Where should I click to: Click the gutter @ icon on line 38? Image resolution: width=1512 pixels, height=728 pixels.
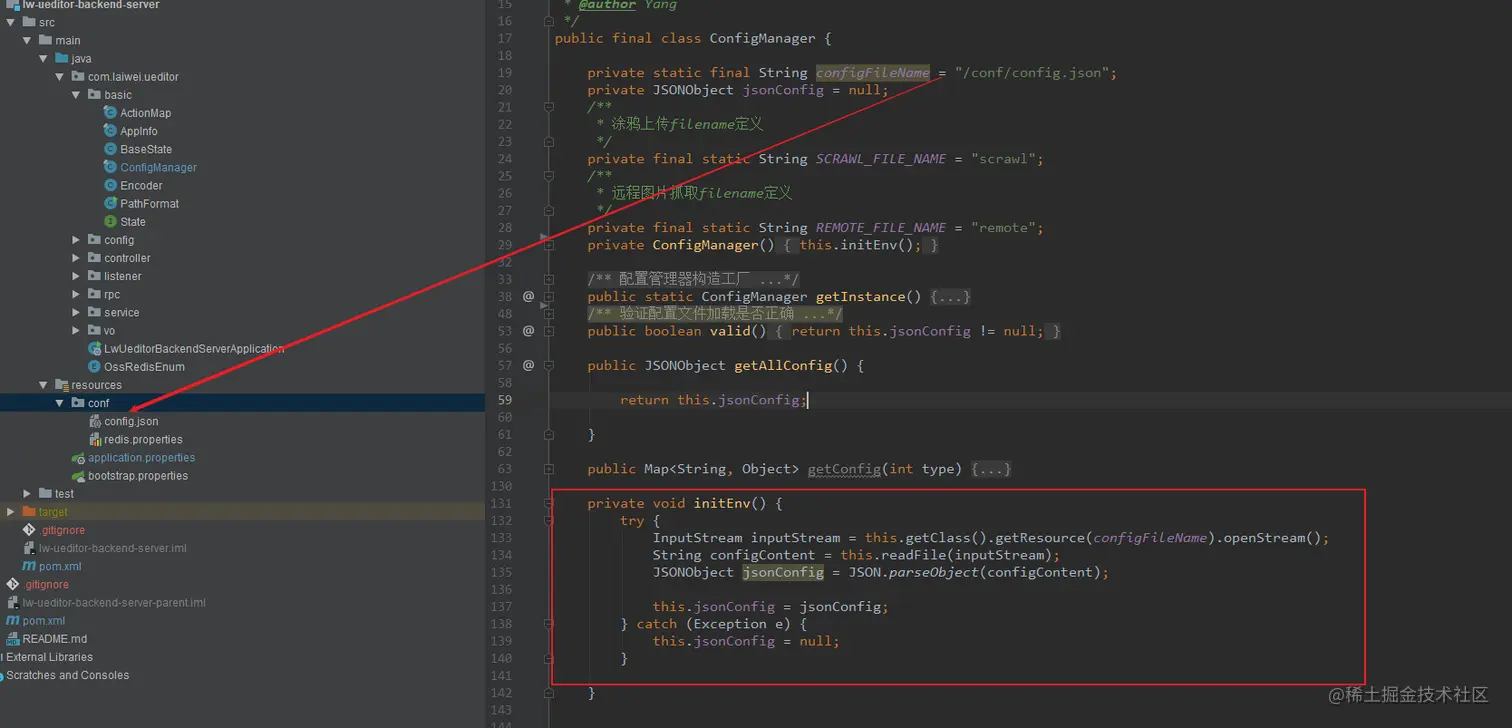pyautogui.click(x=529, y=296)
